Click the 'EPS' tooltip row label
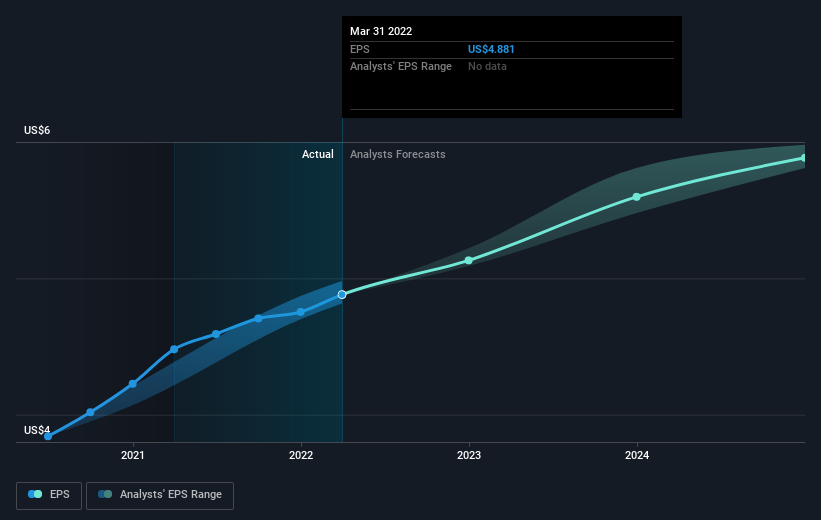821x520 pixels. 360,49
